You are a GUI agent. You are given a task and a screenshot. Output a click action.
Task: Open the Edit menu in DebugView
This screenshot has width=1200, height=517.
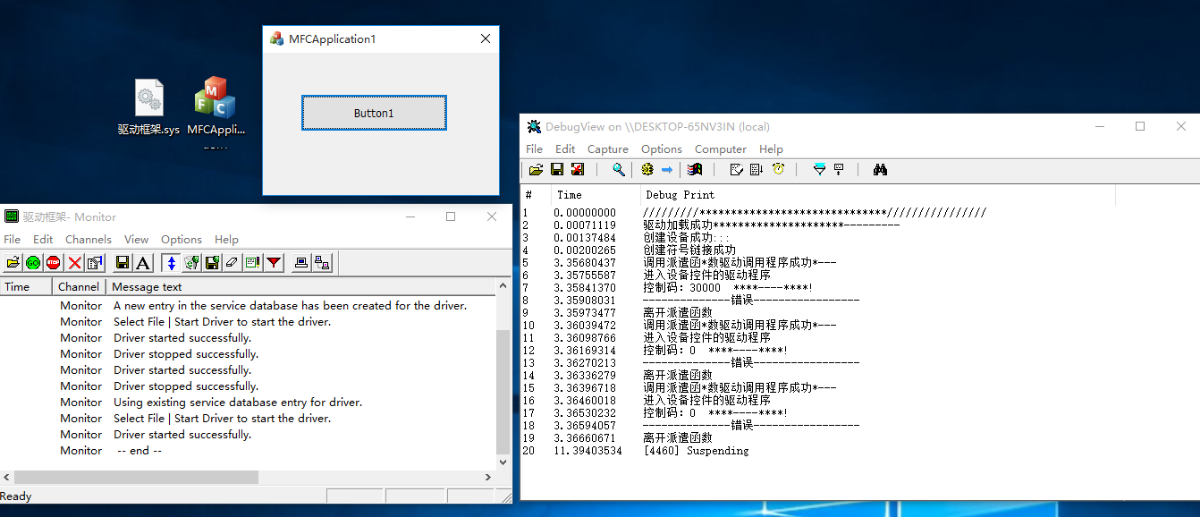565,149
